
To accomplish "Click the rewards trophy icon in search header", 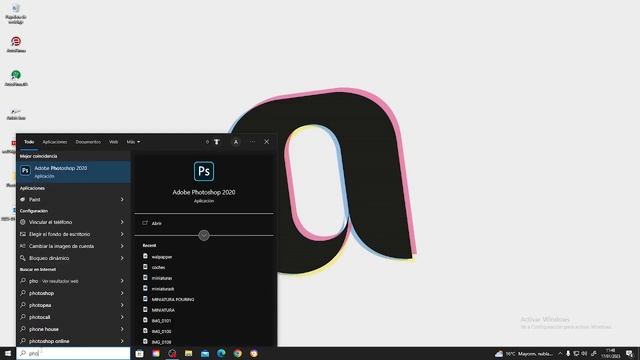I will tap(217, 142).
